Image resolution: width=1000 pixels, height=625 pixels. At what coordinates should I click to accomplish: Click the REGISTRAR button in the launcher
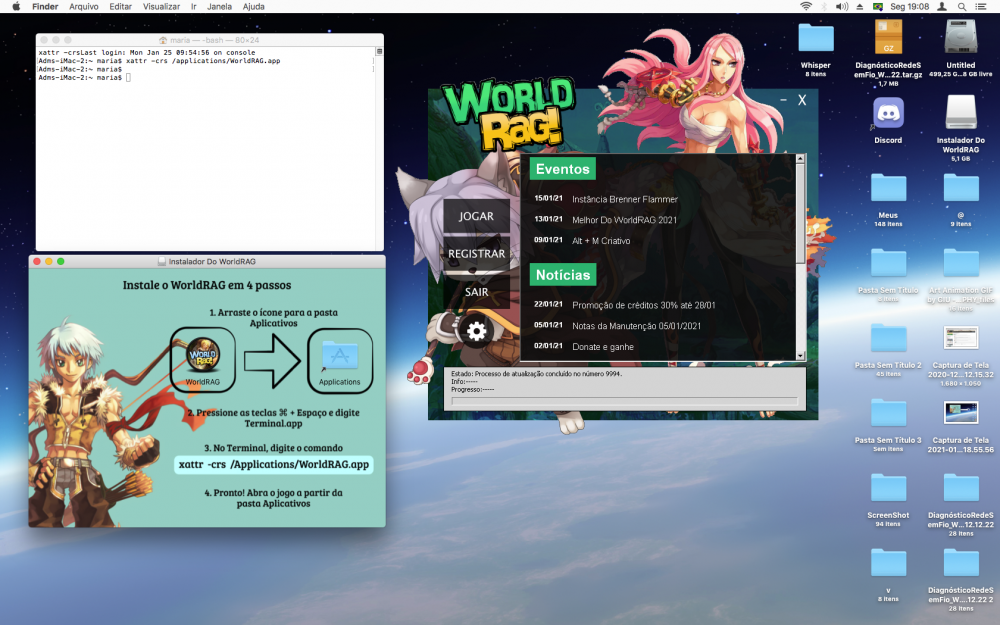click(476, 254)
